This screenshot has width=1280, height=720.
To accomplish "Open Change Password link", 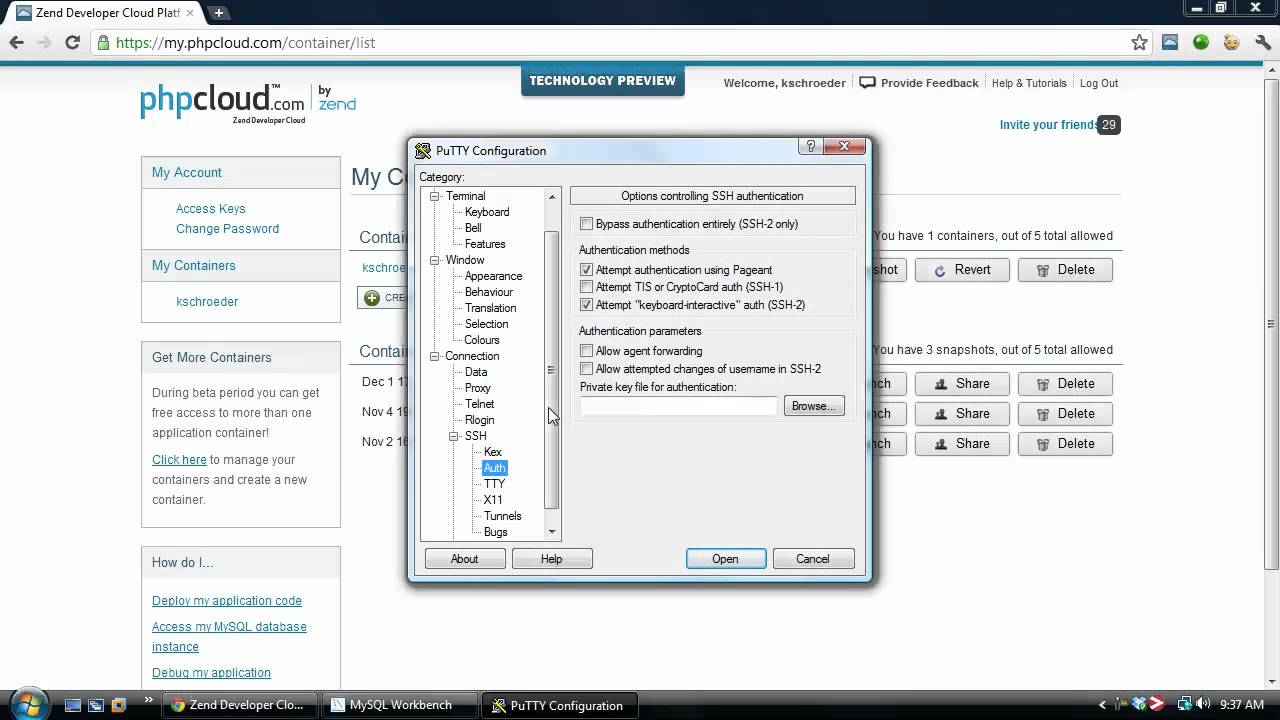I will click(228, 229).
